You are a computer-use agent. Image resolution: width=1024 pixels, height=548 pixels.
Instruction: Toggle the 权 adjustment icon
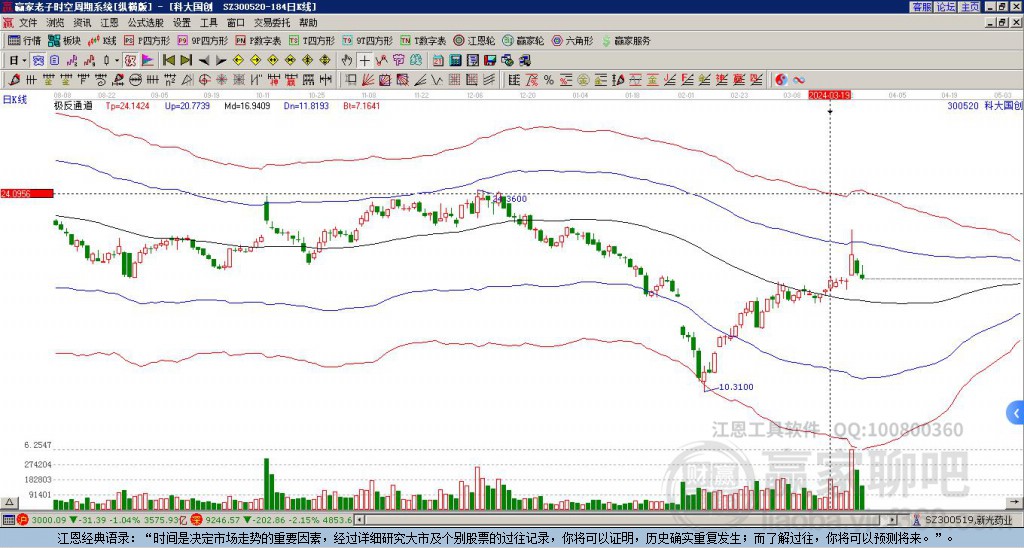[x=129, y=61]
